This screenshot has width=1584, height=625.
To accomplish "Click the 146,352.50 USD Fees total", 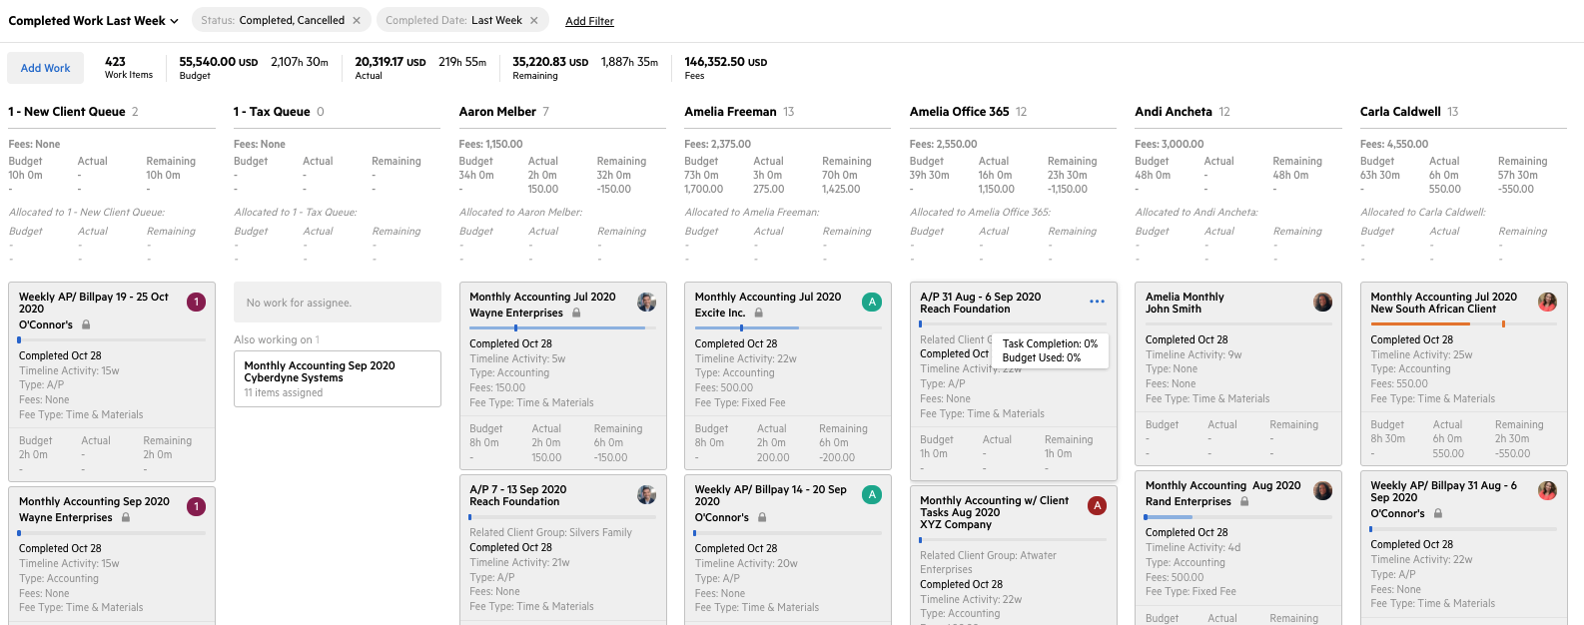I will [725, 68].
